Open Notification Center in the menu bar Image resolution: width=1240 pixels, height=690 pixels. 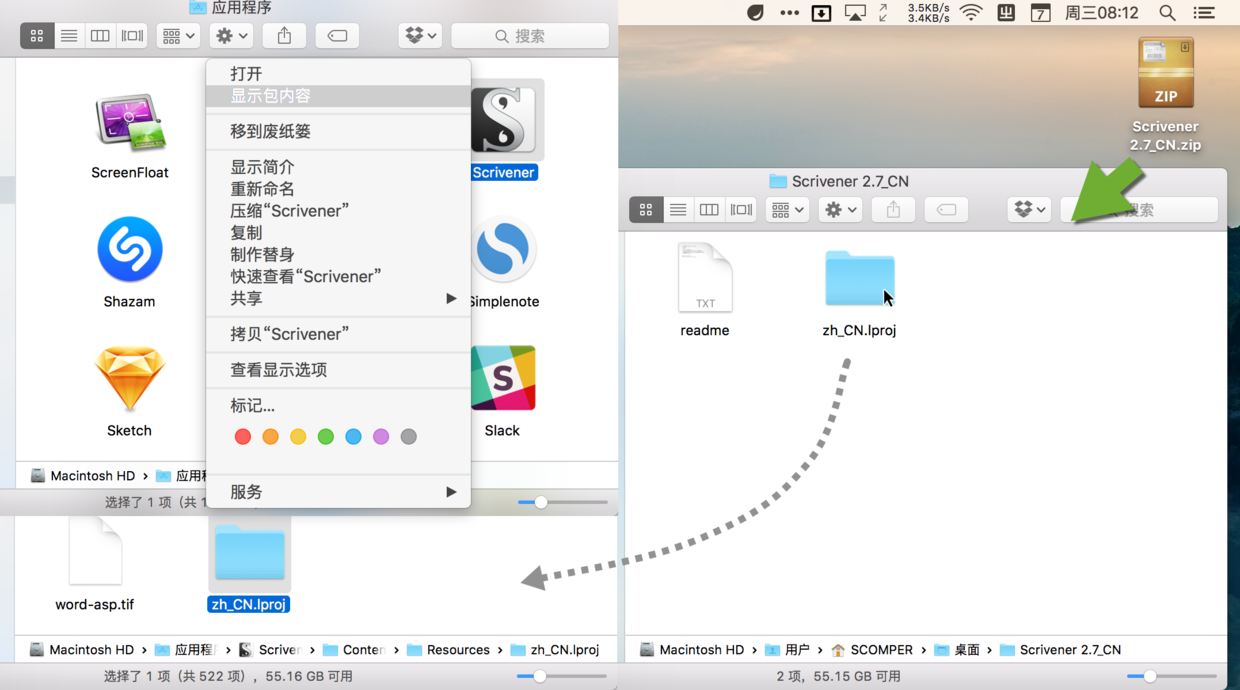click(1205, 13)
